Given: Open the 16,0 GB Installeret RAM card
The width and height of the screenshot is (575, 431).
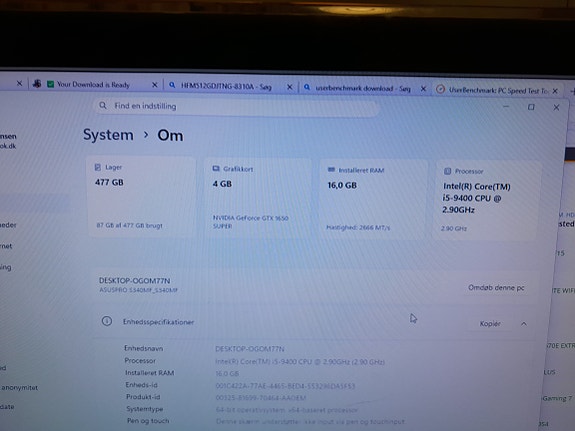Looking at the screenshot, I should tap(373, 199).
